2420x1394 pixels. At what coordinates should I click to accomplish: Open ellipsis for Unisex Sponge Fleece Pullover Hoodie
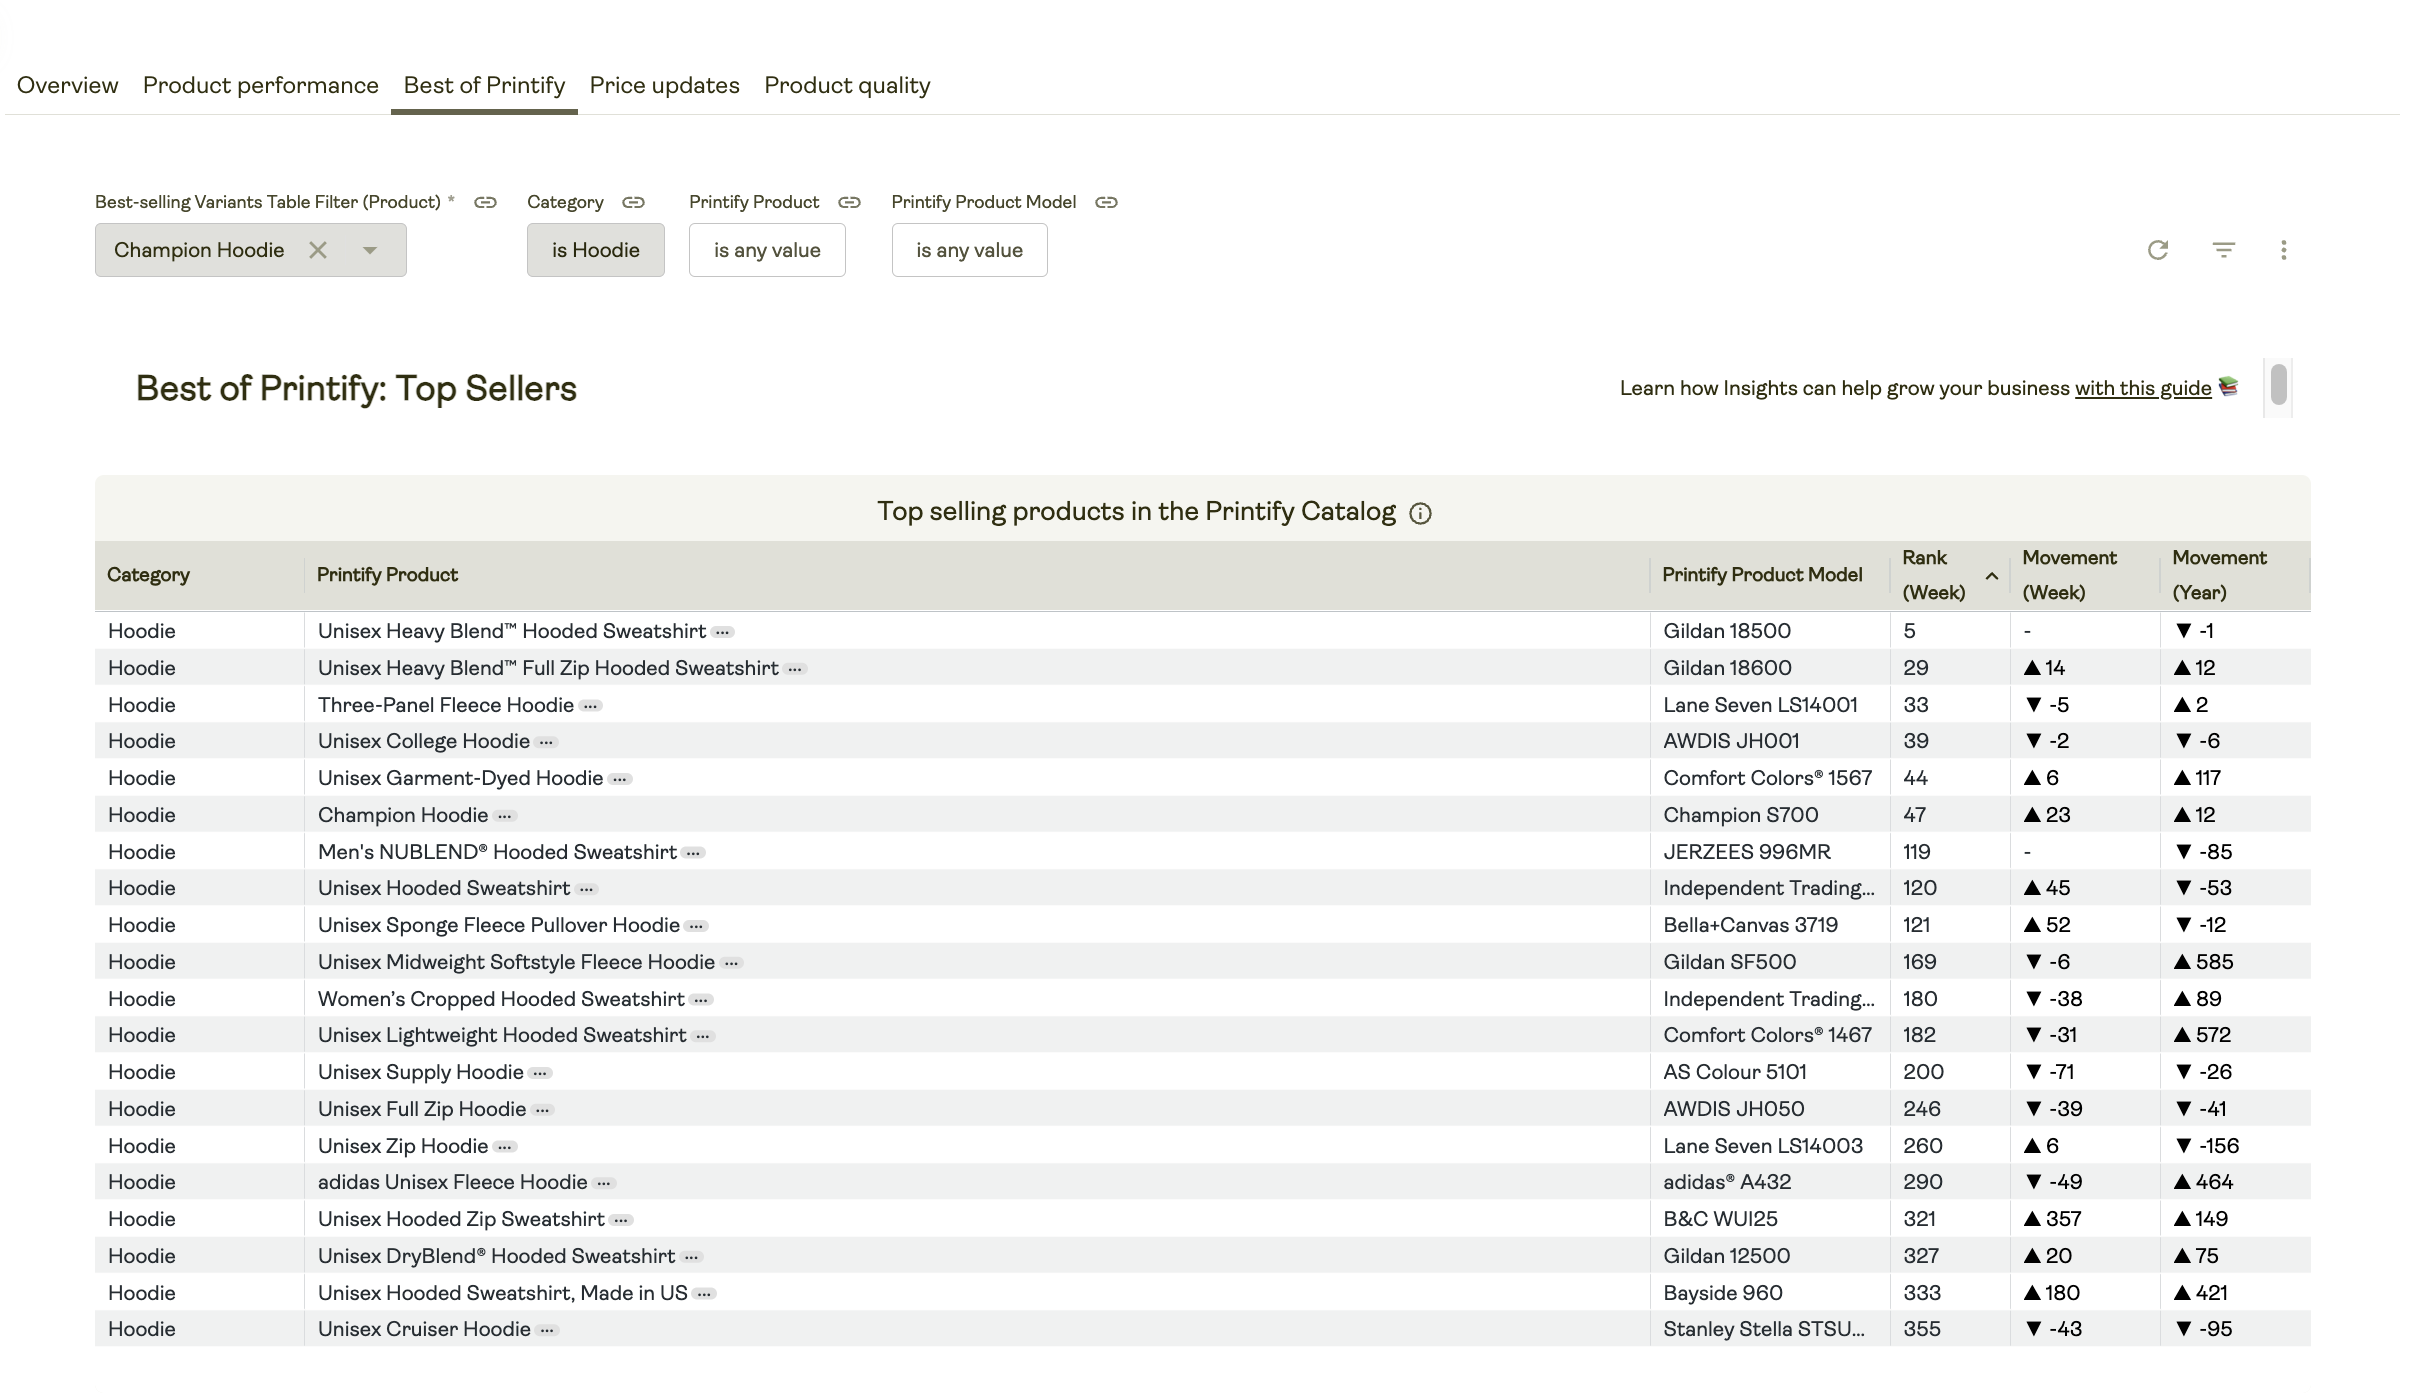pyautogui.click(x=696, y=926)
